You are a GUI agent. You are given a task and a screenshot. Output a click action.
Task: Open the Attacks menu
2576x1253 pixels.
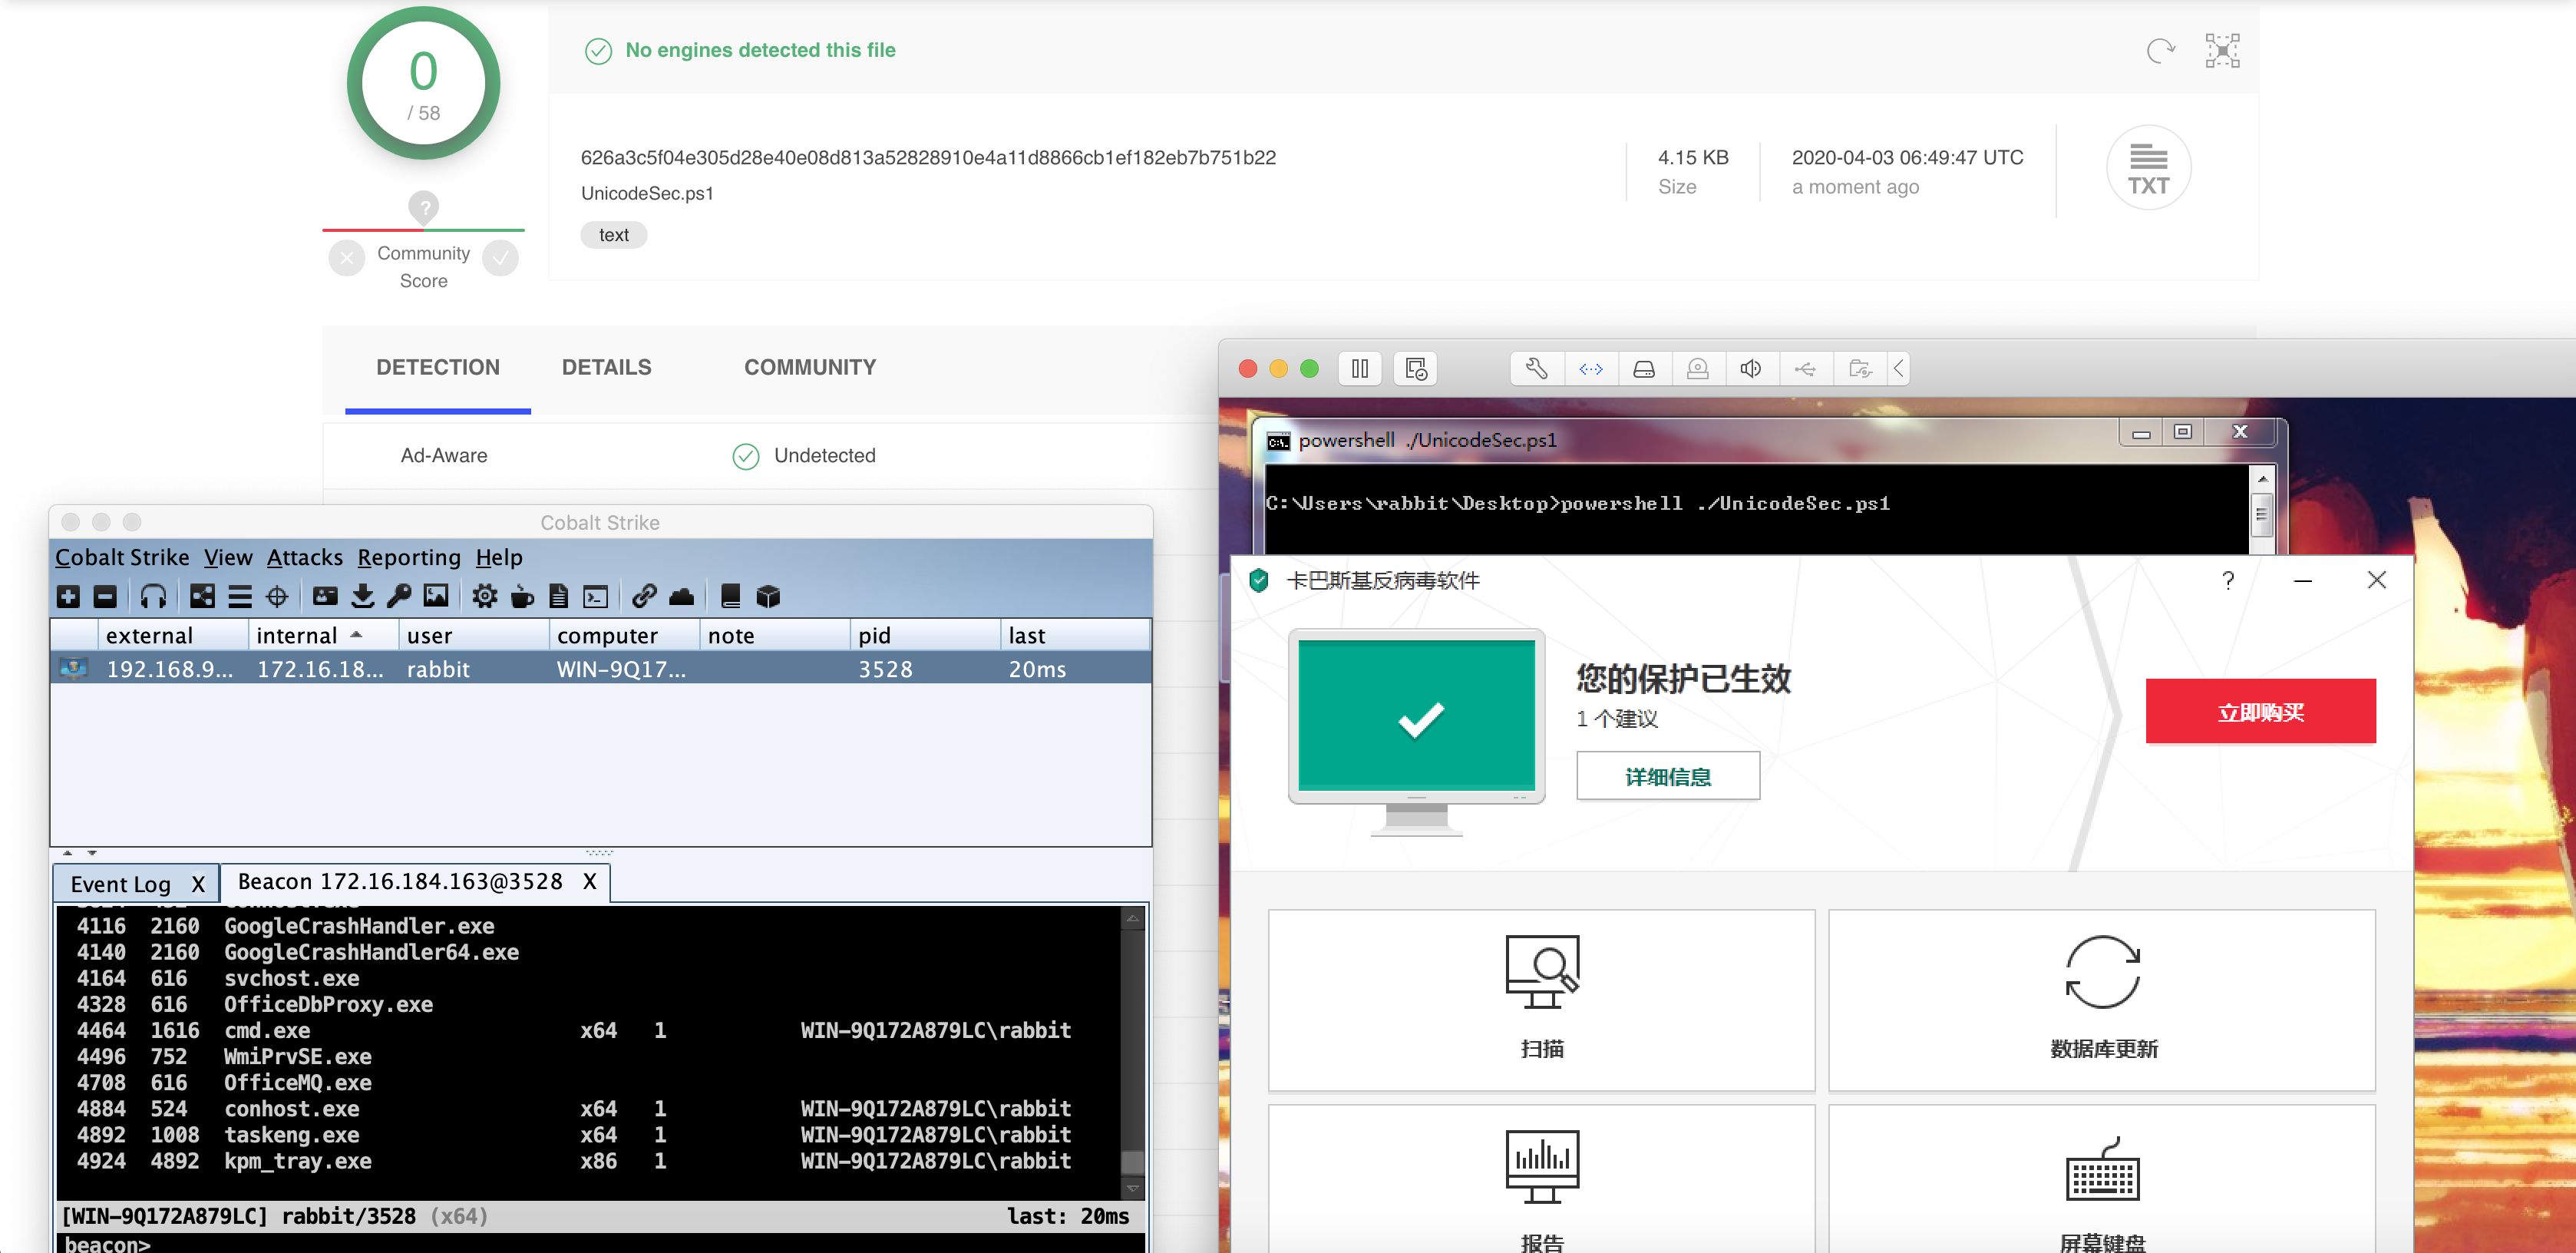tap(304, 558)
